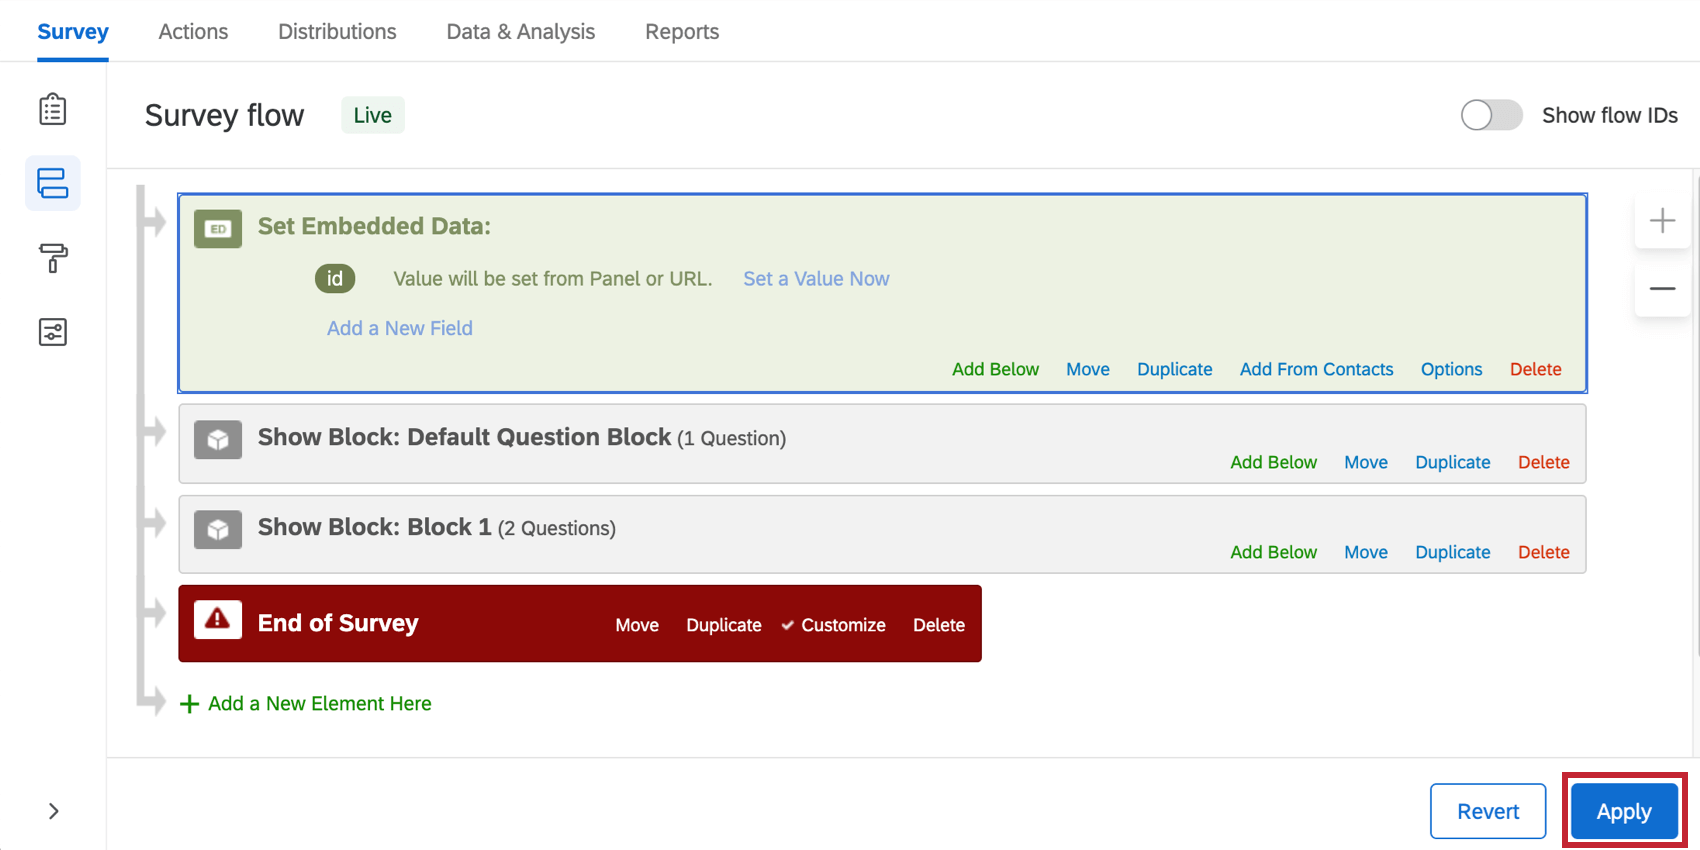Click the Default Question Block cube icon
This screenshot has height=850, width=1700.
218,439
